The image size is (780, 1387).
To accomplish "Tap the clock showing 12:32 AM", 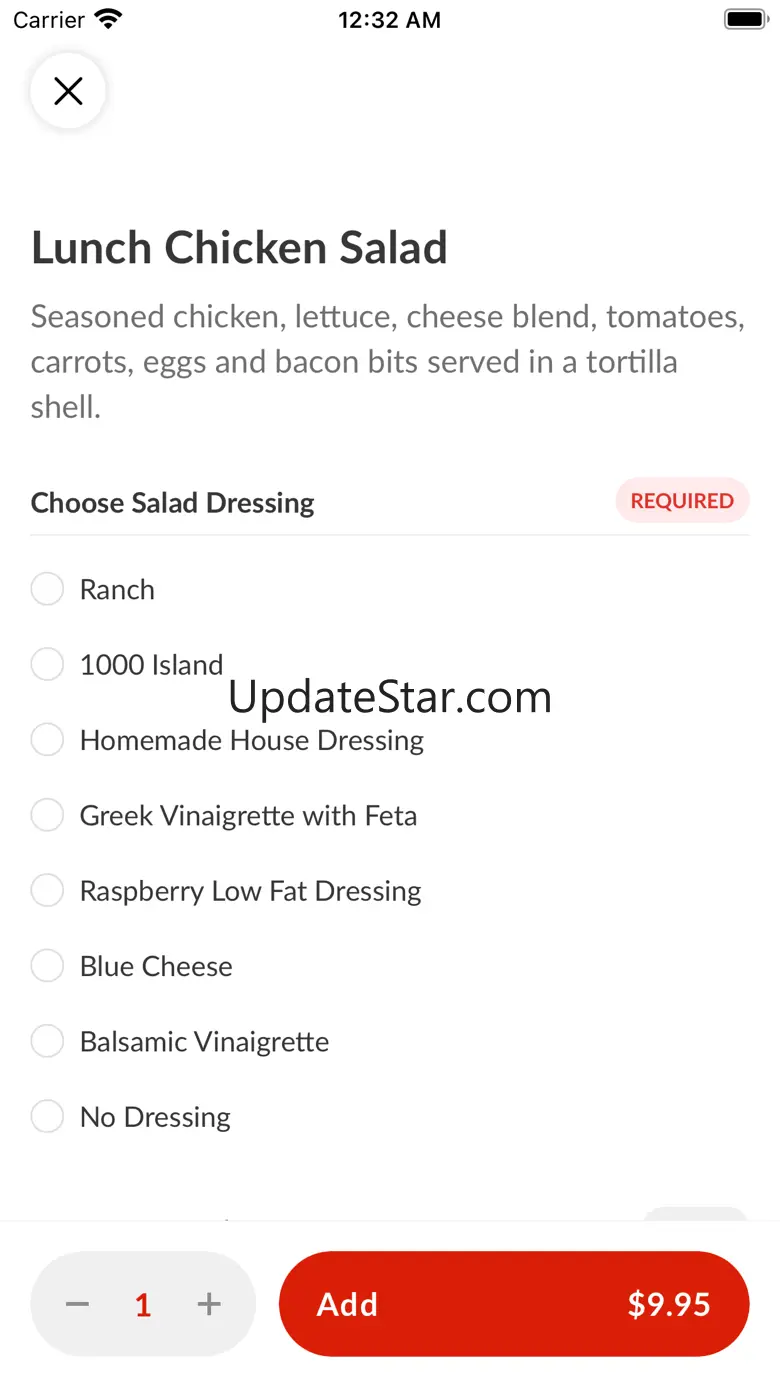I will 389,20.
